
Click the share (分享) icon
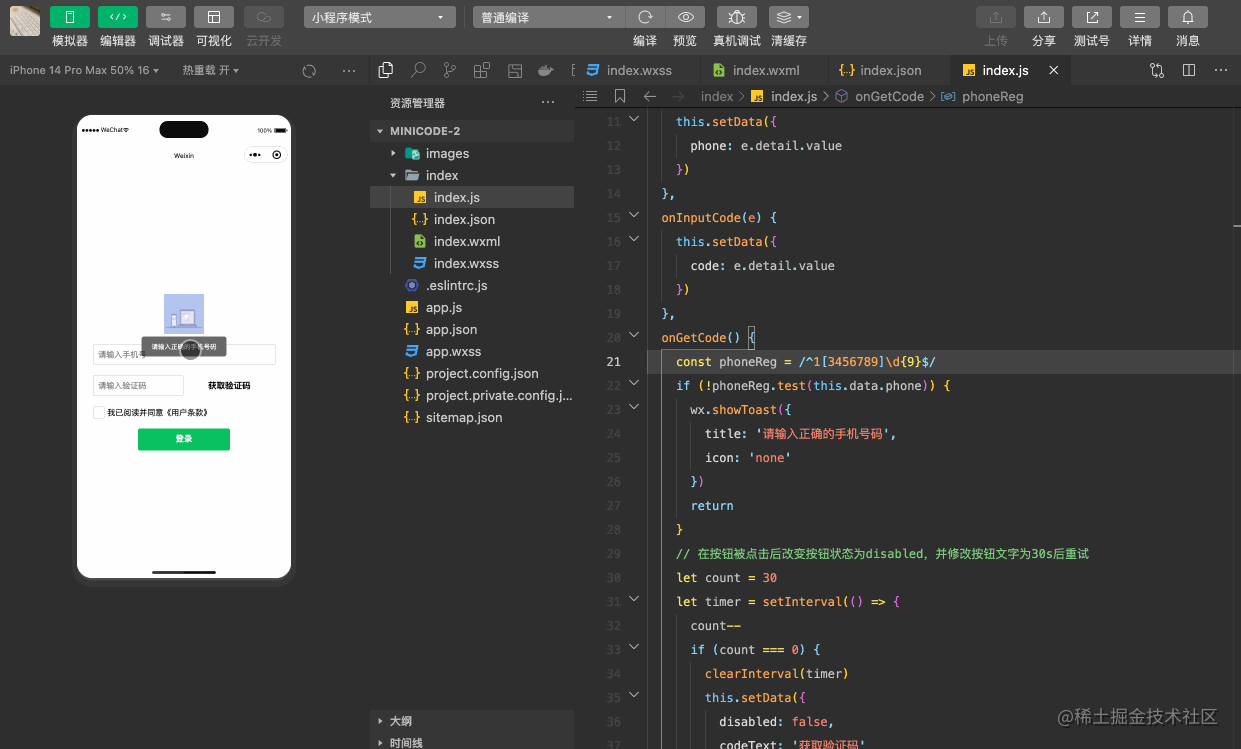coord(1044,18)
